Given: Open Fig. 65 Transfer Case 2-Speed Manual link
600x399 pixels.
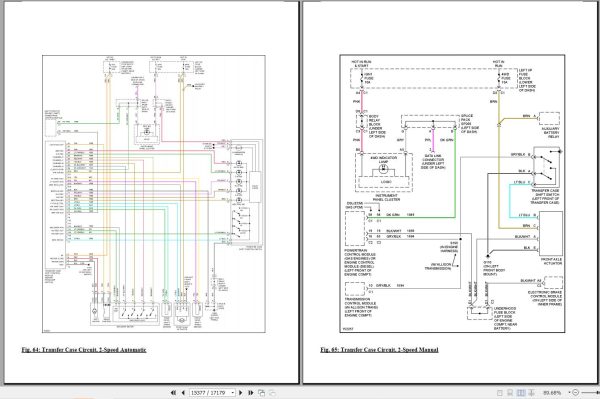Looking at the screenshot, I should point(379,349).
